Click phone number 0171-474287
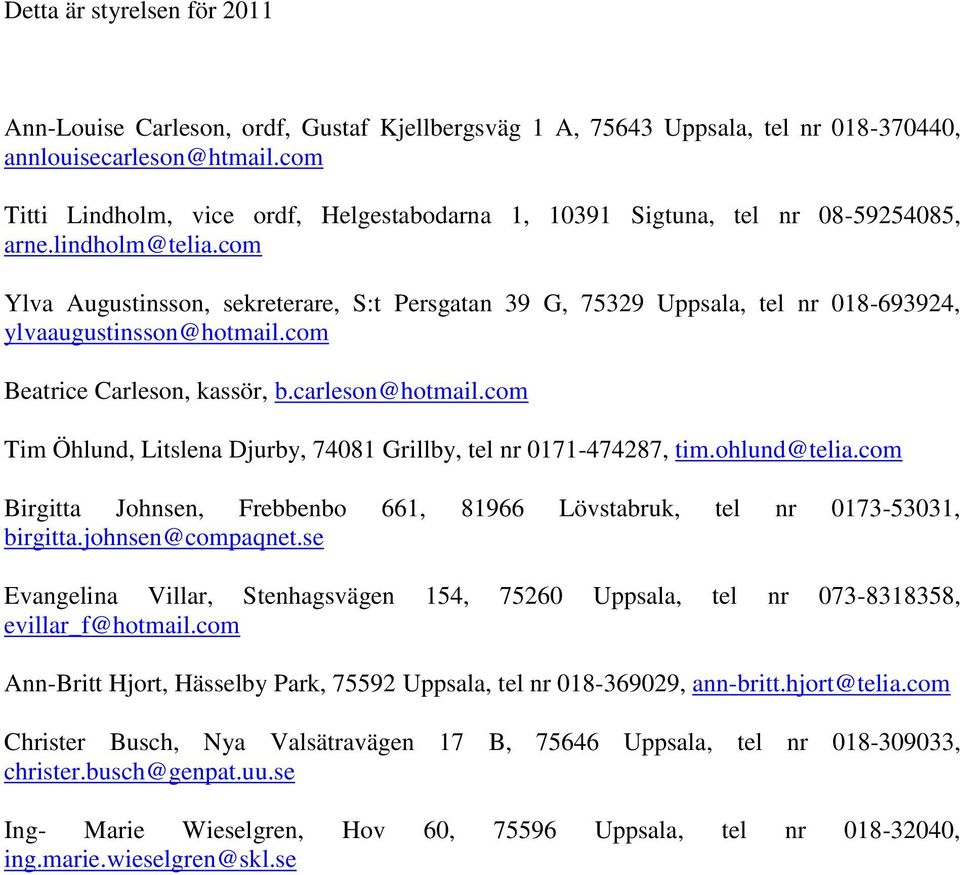The width and height of the screenshot is (960, 875). point(598,450)
